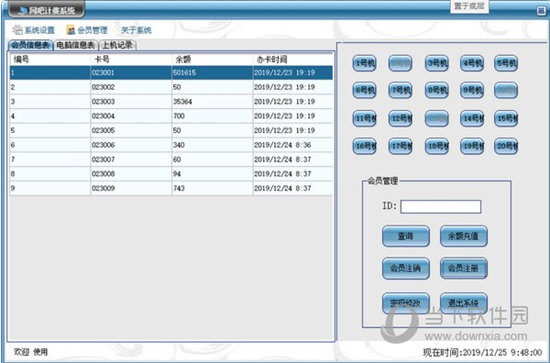Select the 20号机 machine button
The width and height of the screenshot is (550, 363).
[x=506, y=146]
